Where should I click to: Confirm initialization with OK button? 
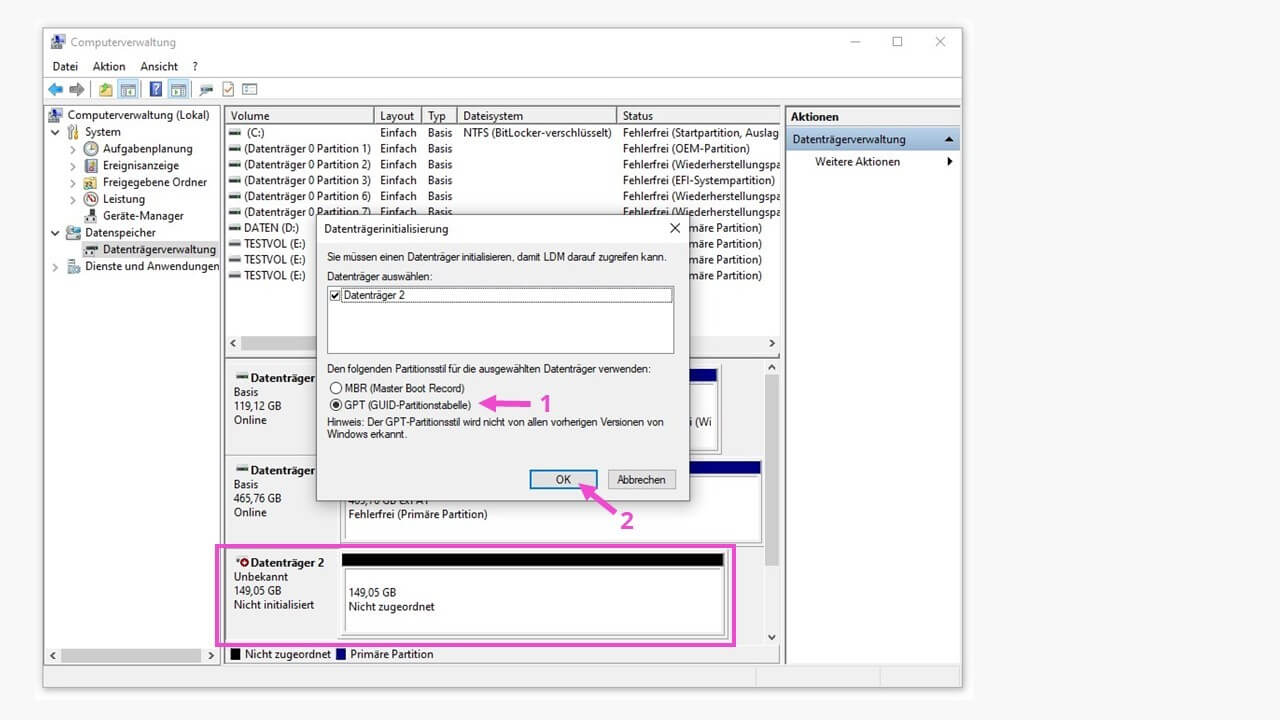pos(563,480)
